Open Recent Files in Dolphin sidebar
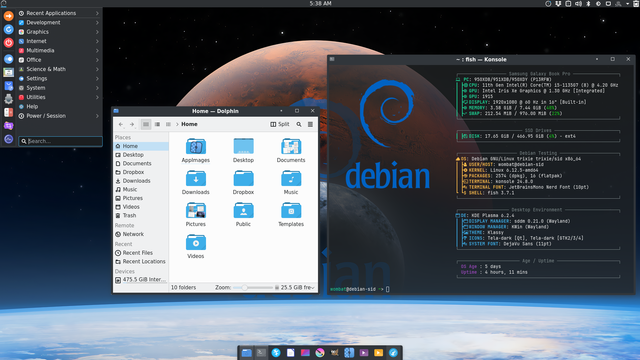The width and height of the screenshot is (640, 360). 141,253
